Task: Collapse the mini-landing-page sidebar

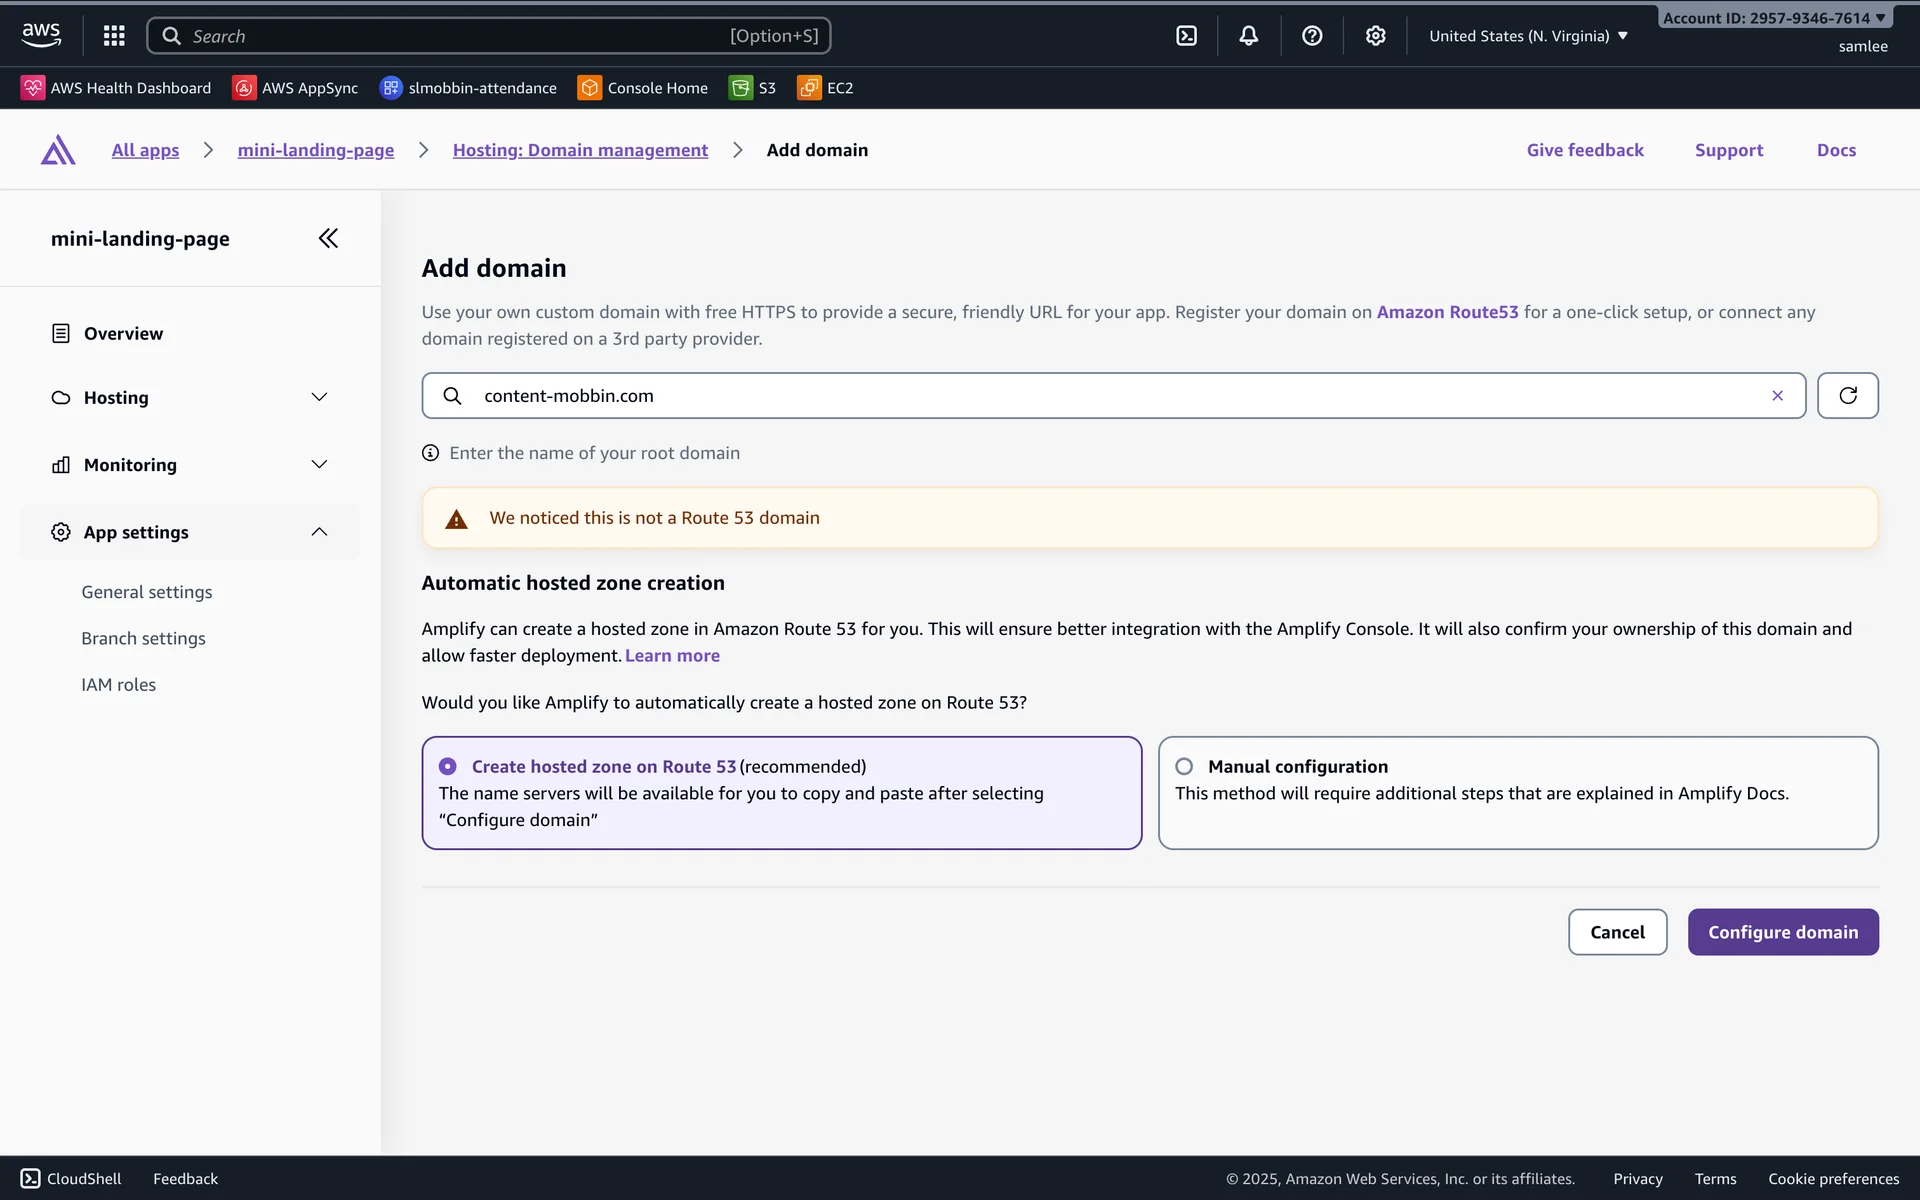Action: [328, 238]
